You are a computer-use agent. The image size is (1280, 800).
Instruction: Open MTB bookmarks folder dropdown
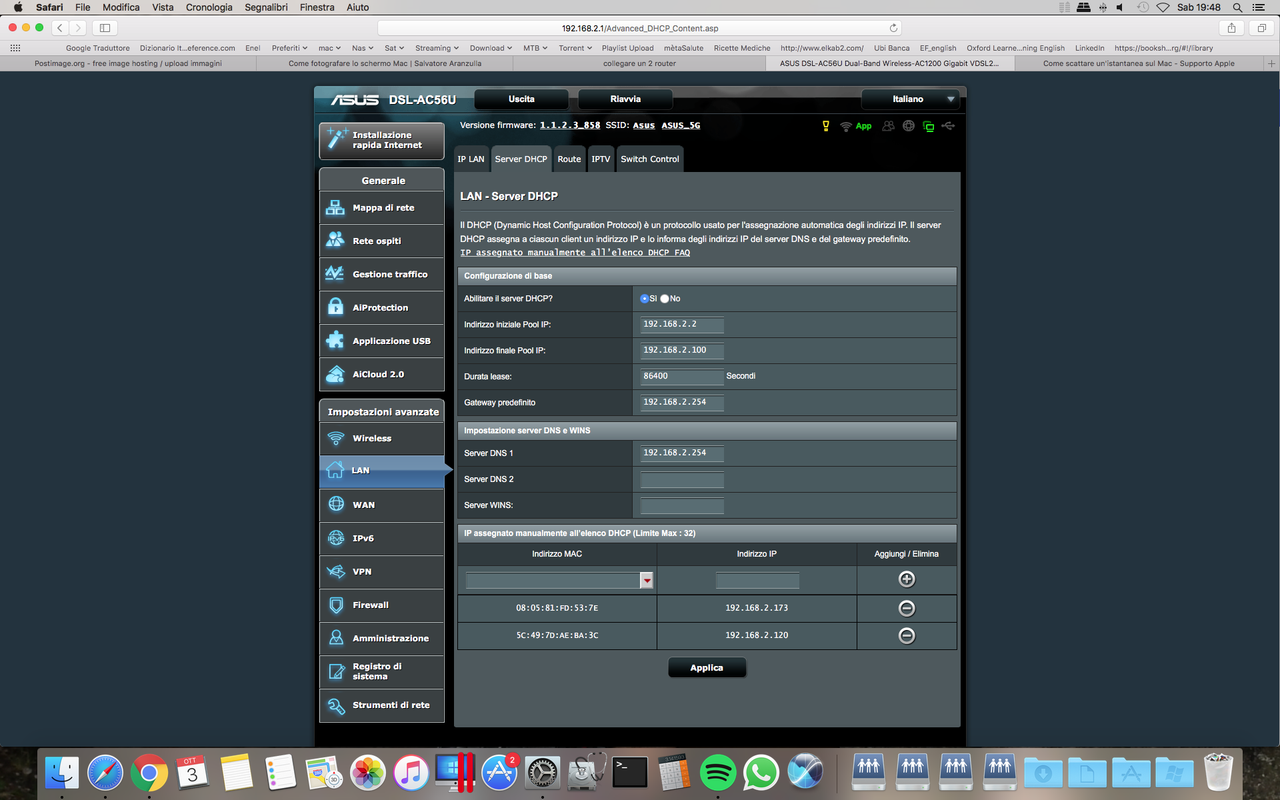(535, 48)
